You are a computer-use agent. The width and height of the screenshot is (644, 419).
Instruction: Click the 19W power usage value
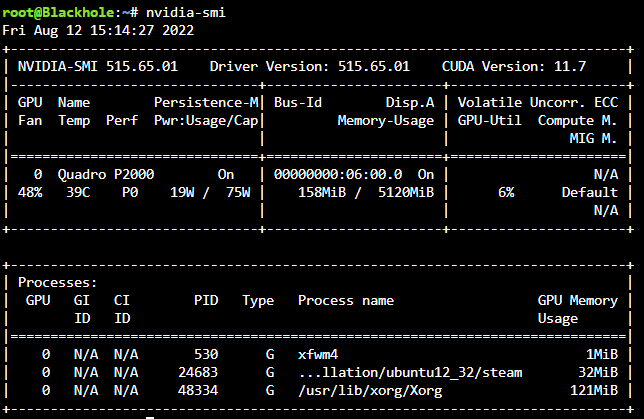click(x=182, y=192)
